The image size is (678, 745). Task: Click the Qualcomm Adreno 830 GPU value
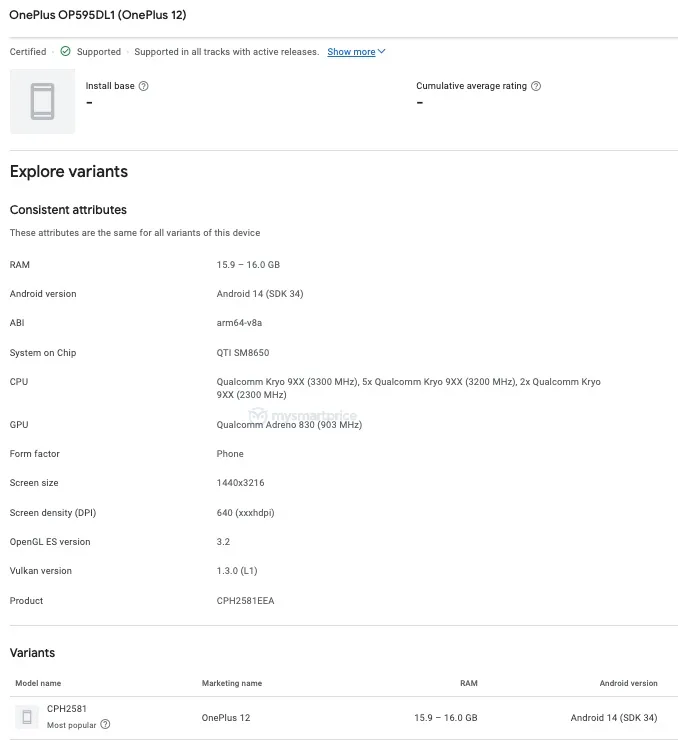pyautogui.click(x=289, y=425)
